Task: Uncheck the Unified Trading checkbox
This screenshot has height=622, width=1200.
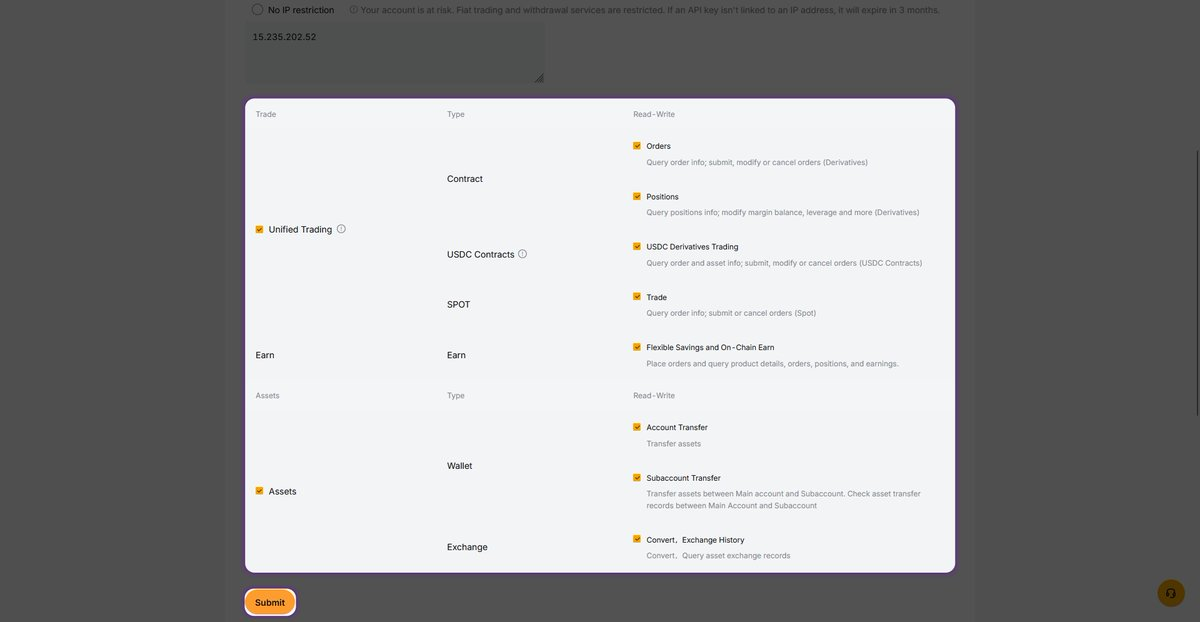Action: (260, 229)
